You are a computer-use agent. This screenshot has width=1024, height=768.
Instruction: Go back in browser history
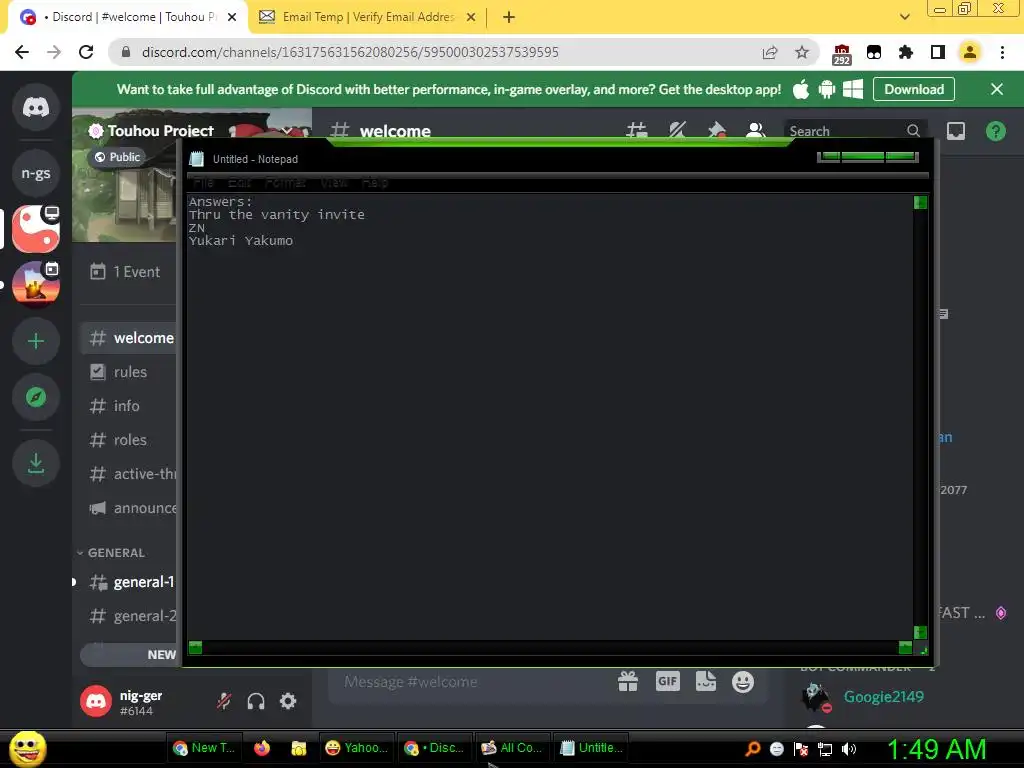click(22, 52)
